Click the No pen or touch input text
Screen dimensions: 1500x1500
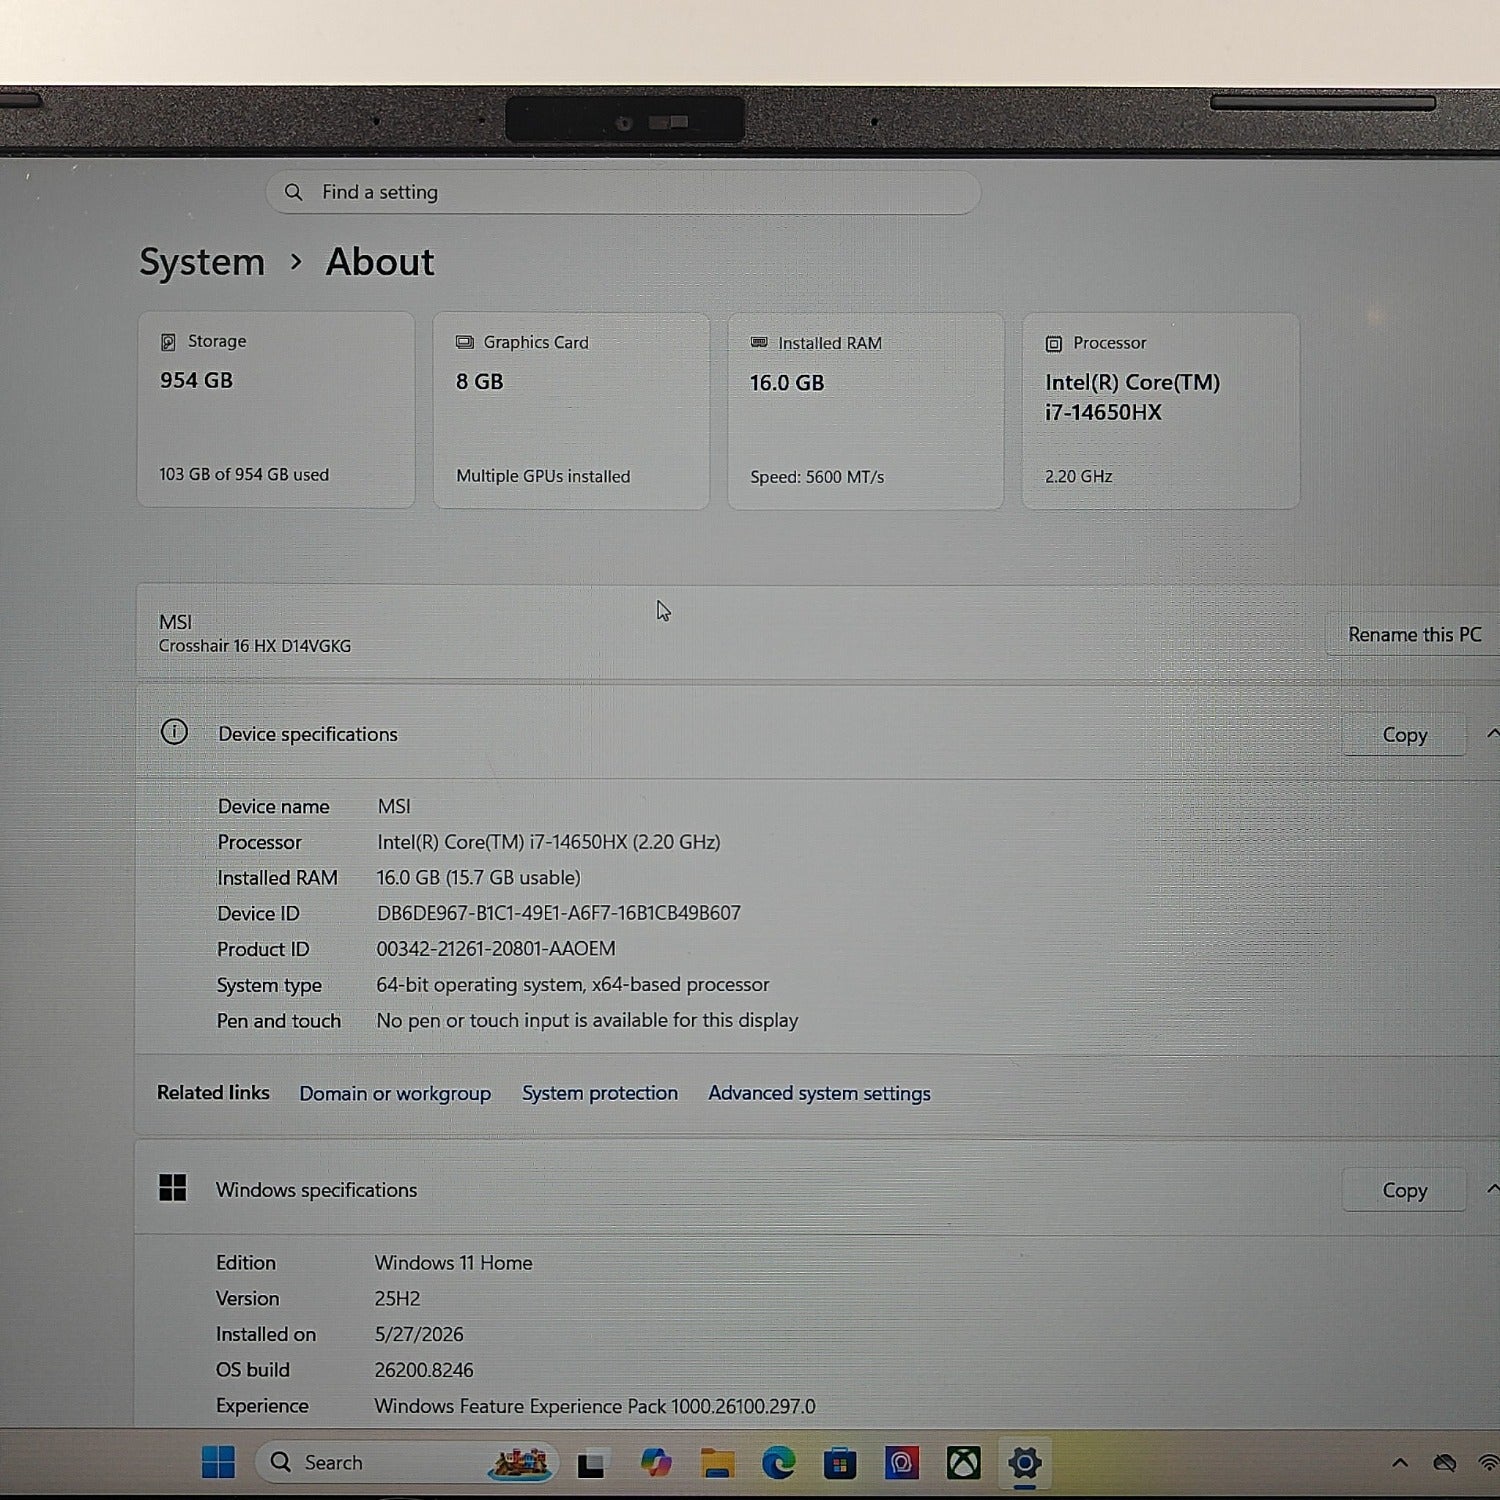point(587,1021)
